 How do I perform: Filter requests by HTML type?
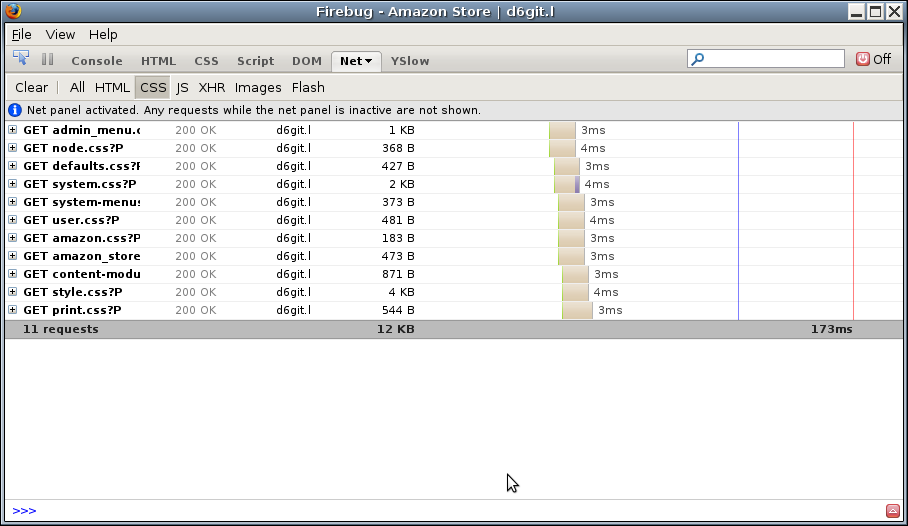coord(112,87)
